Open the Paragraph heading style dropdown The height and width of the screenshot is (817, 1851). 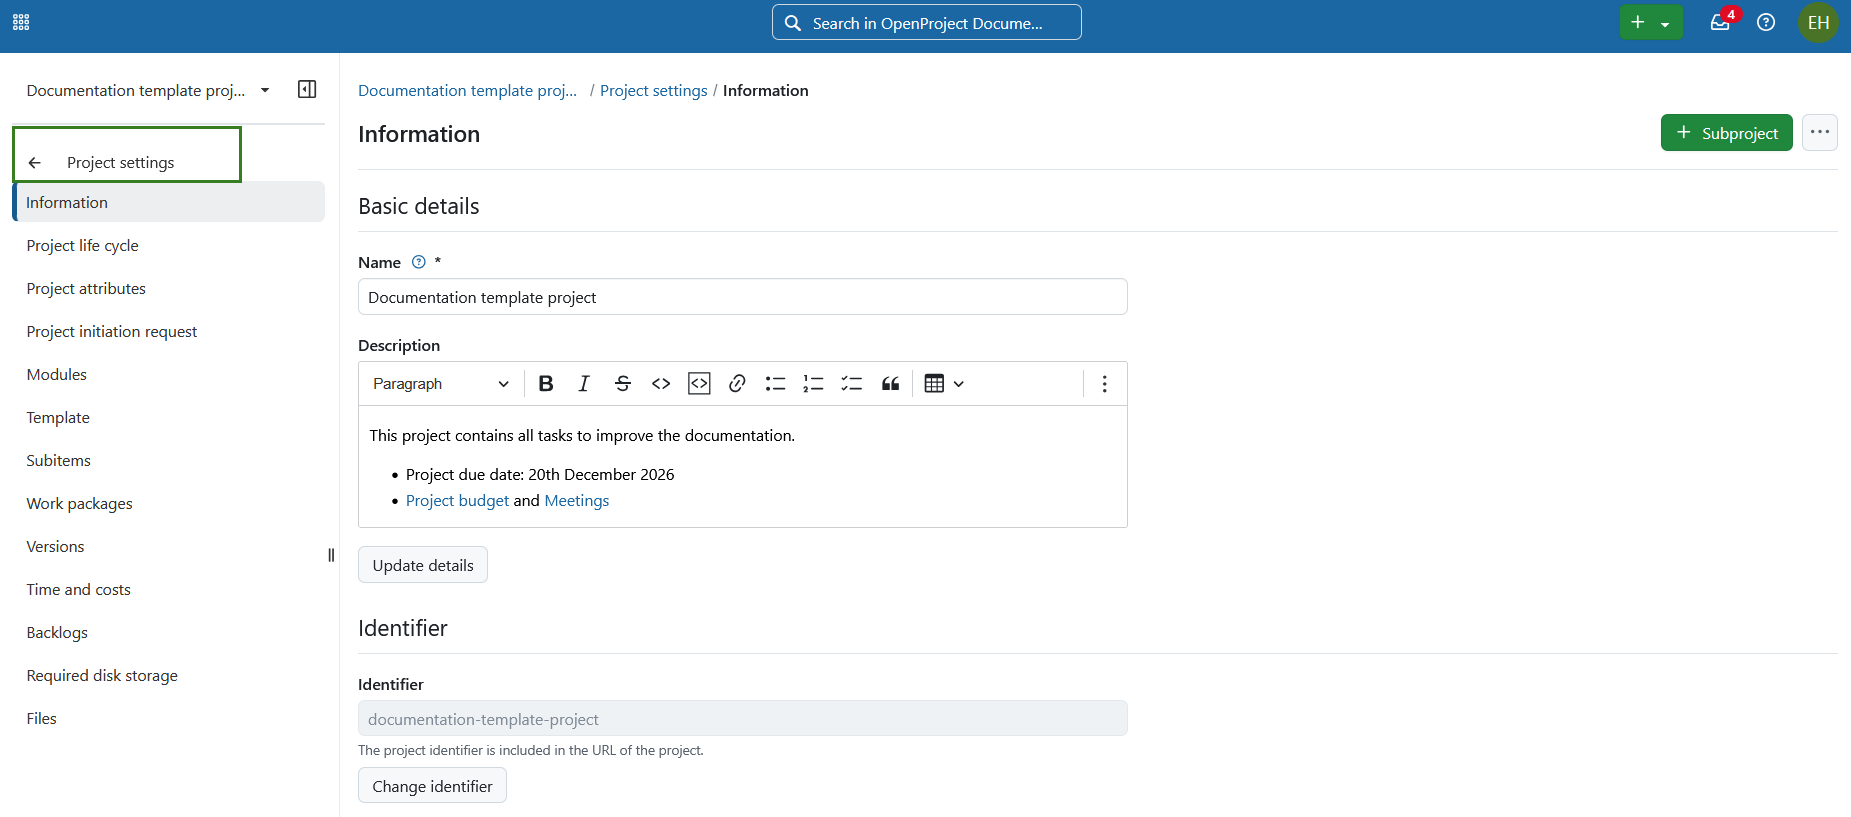[x=441, y=383]
